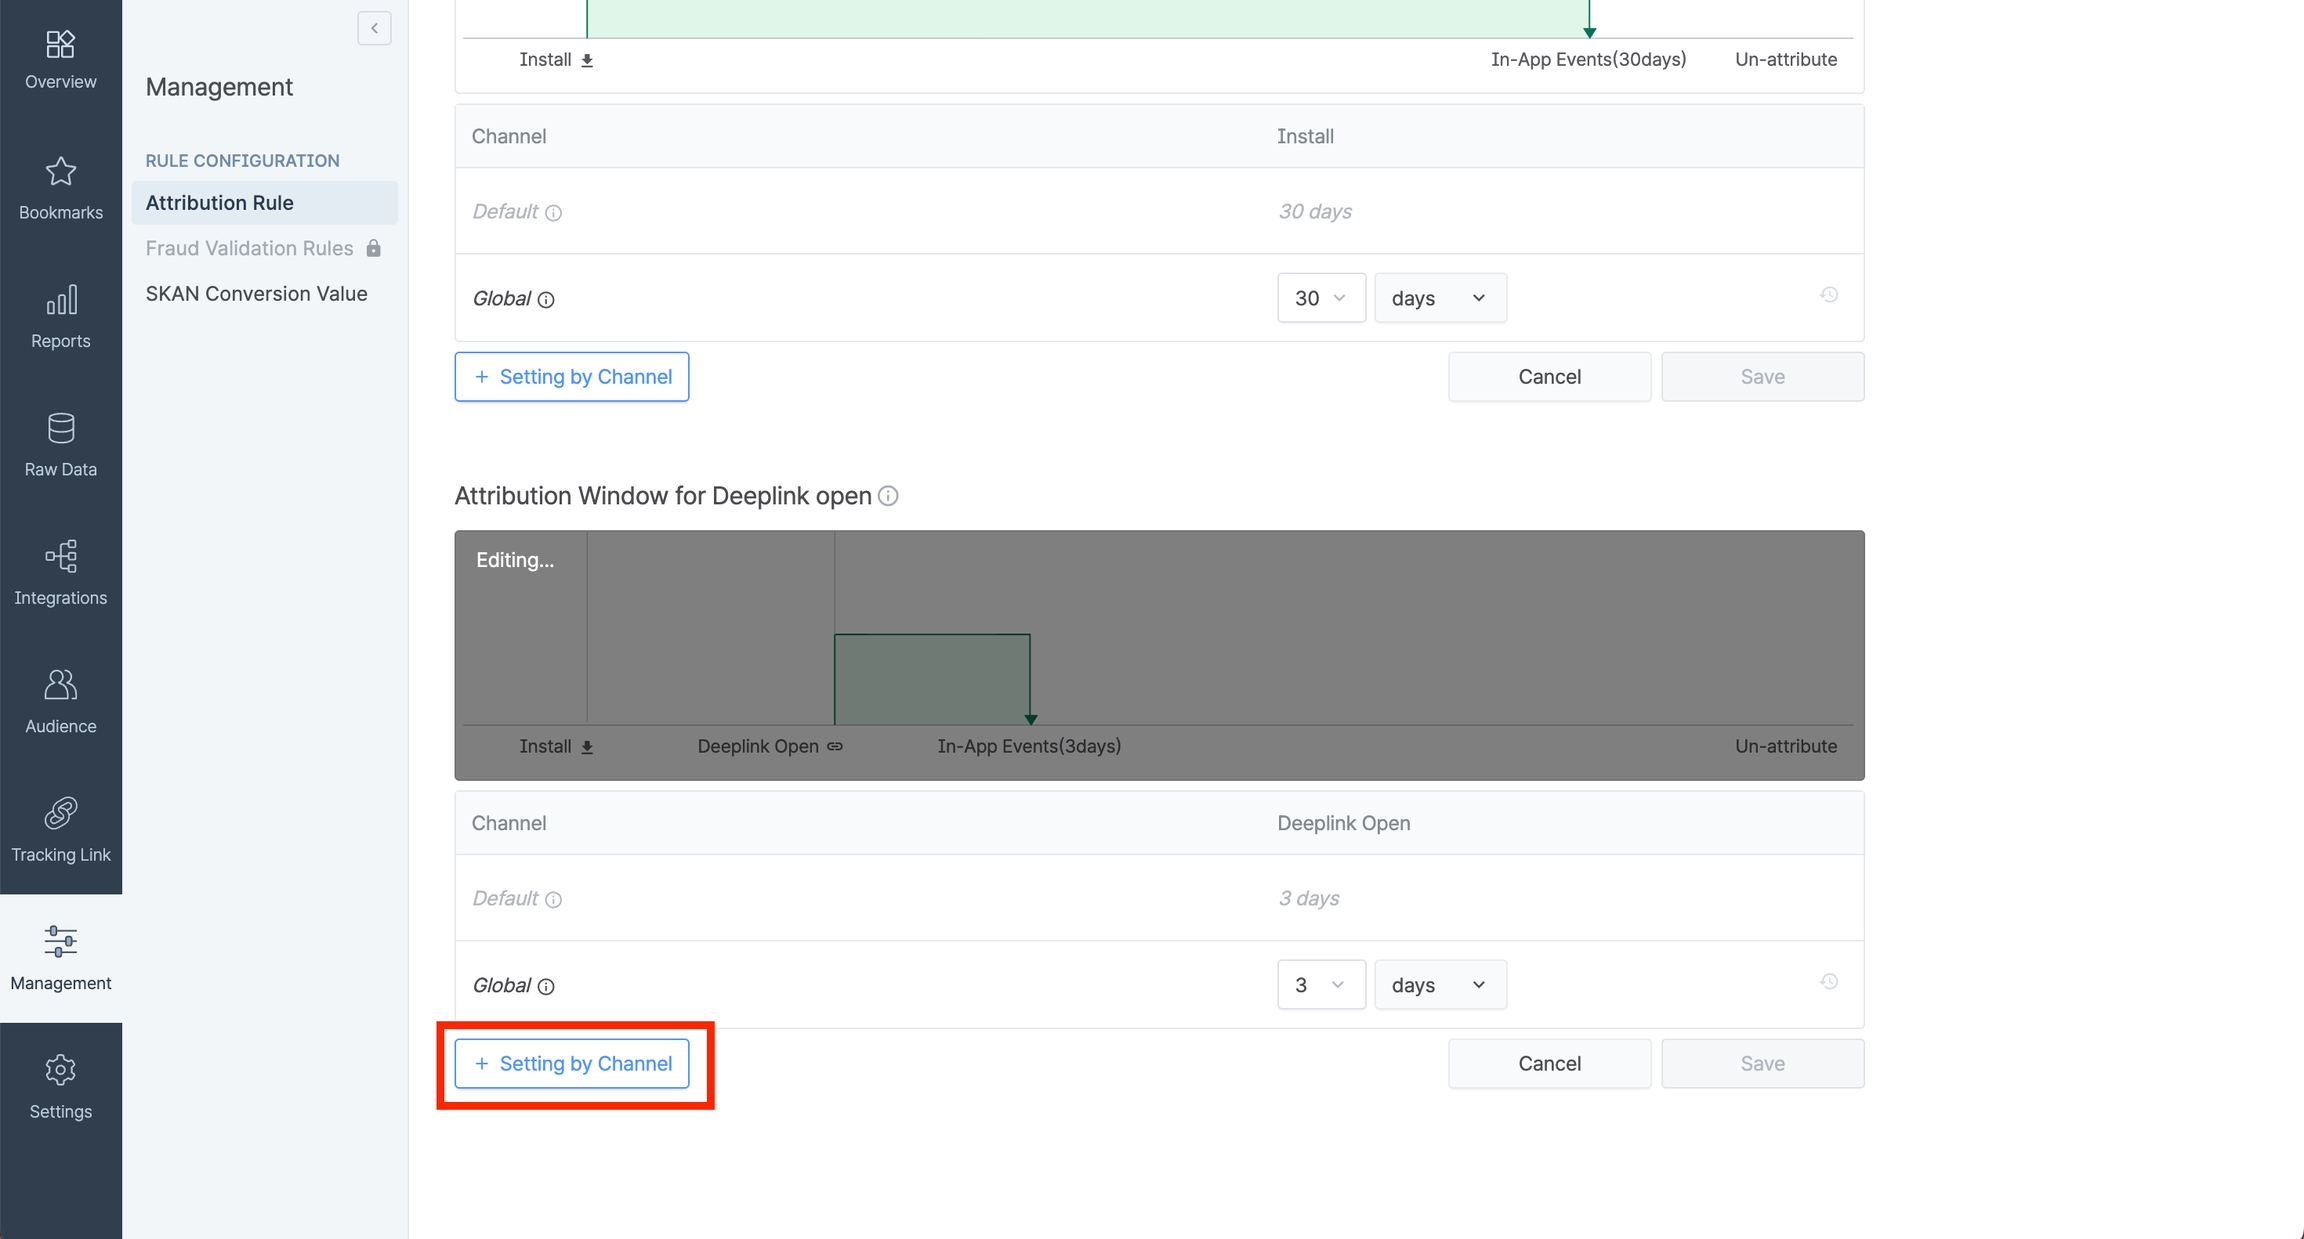Open the days unit dropdown for Install window
Image resolution: width=2304 pixels, height=1239 pixels.
point(1439,298)
